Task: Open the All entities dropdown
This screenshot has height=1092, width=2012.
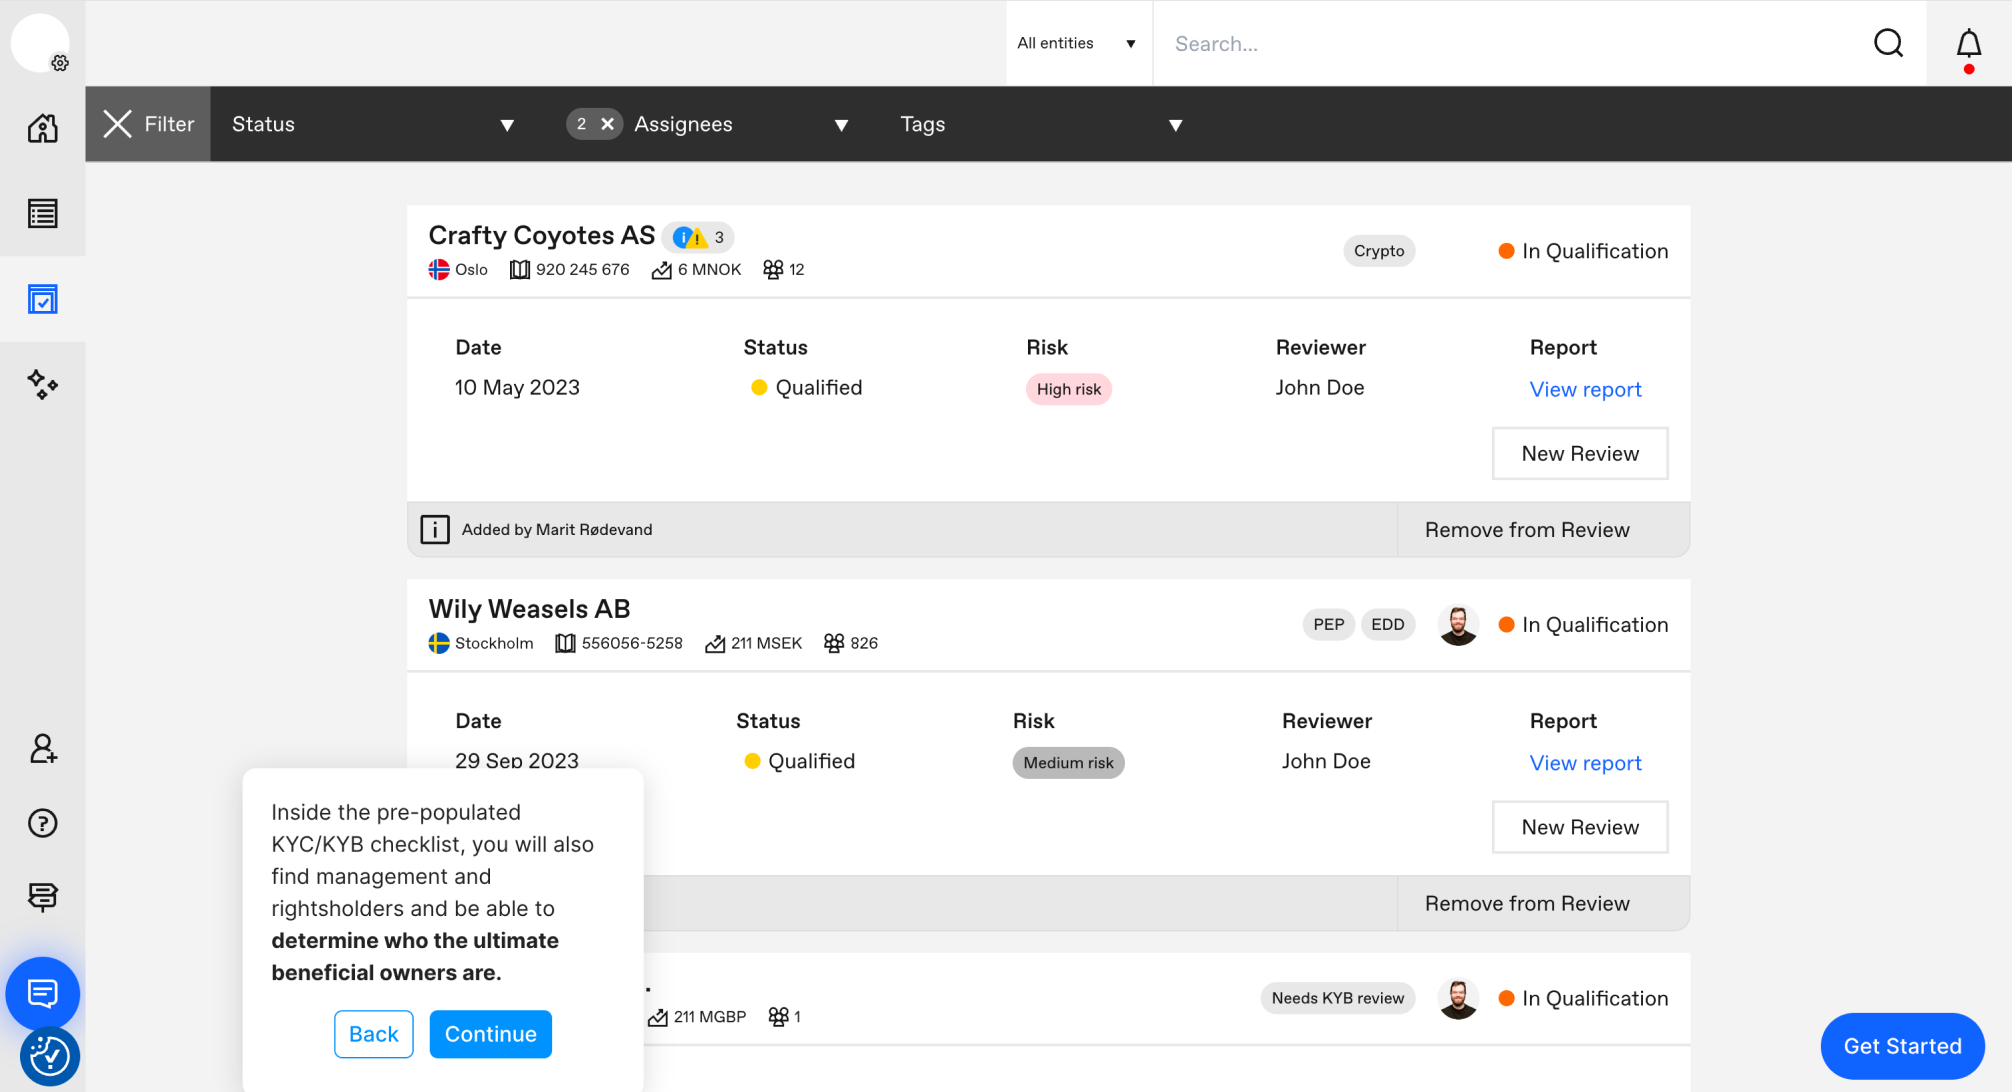Action: tap(1077, 43)
